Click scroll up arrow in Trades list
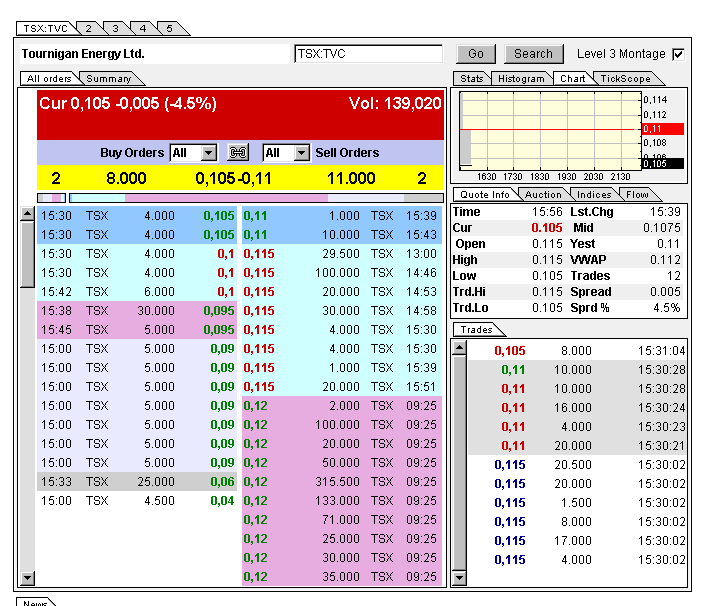The width and height of the screenshot is (711, 606). pyautogui.click(x=459, y=348)
